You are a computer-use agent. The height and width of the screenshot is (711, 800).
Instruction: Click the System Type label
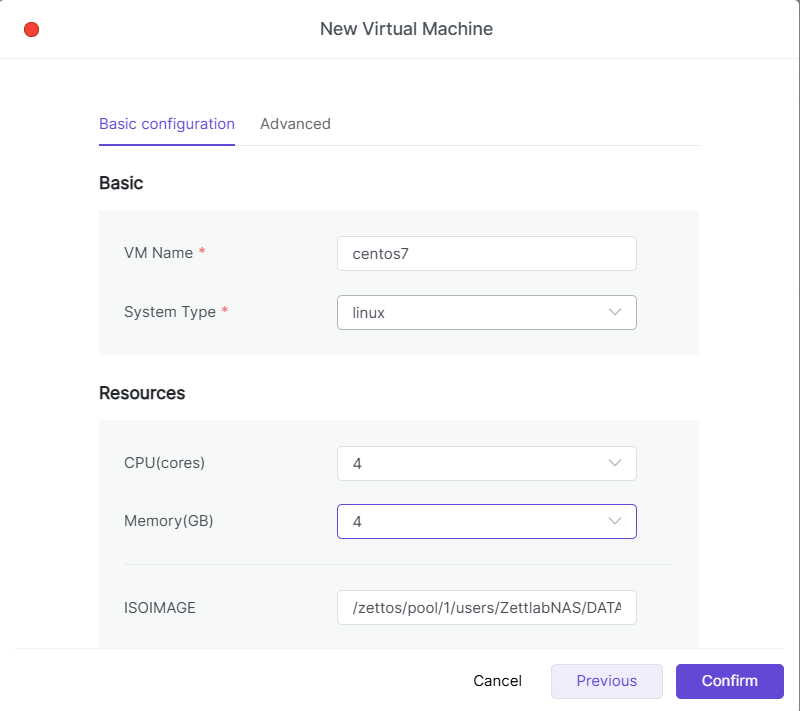[x=170, y=312]
